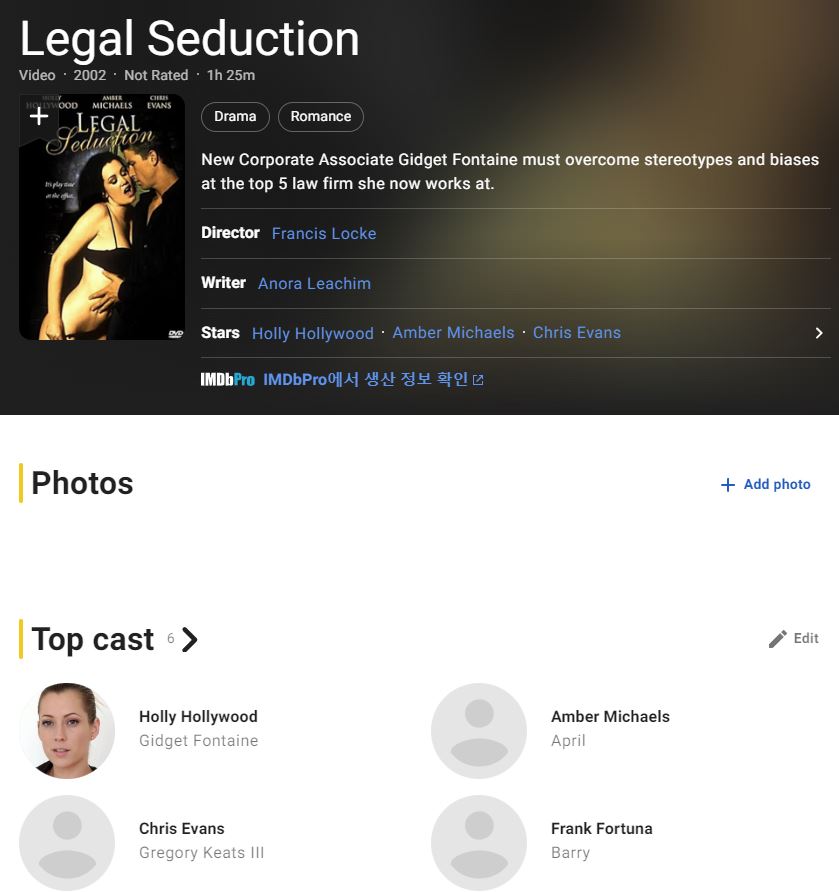The image size is (839, 892).
Task: Open the Legal Seduction poster image
Action: point(102,217)
